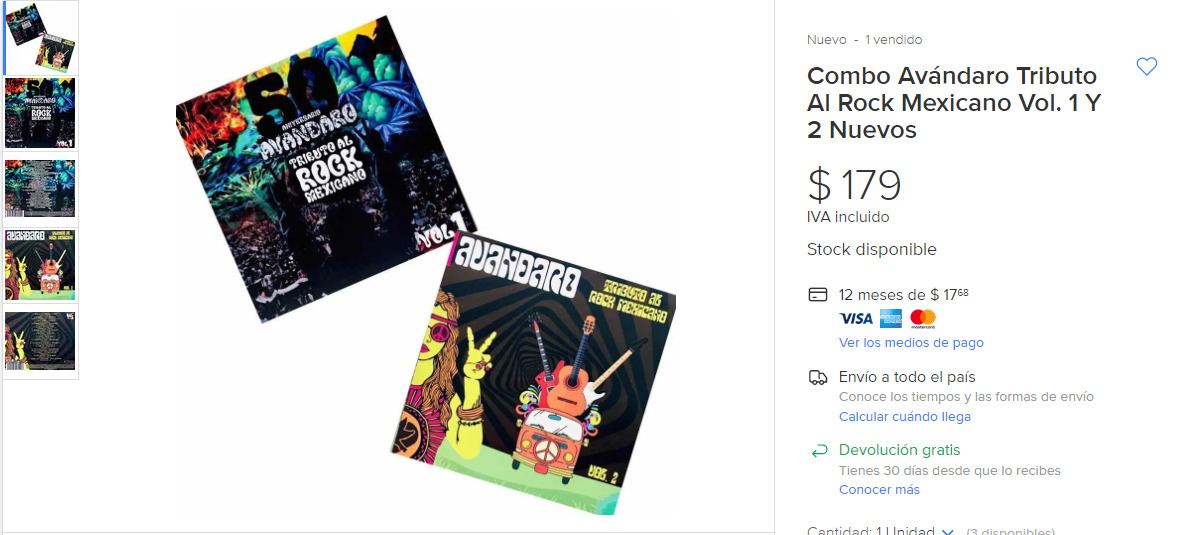Click the Mastercard logo
1189x535 pixels.
coord(923,318)
